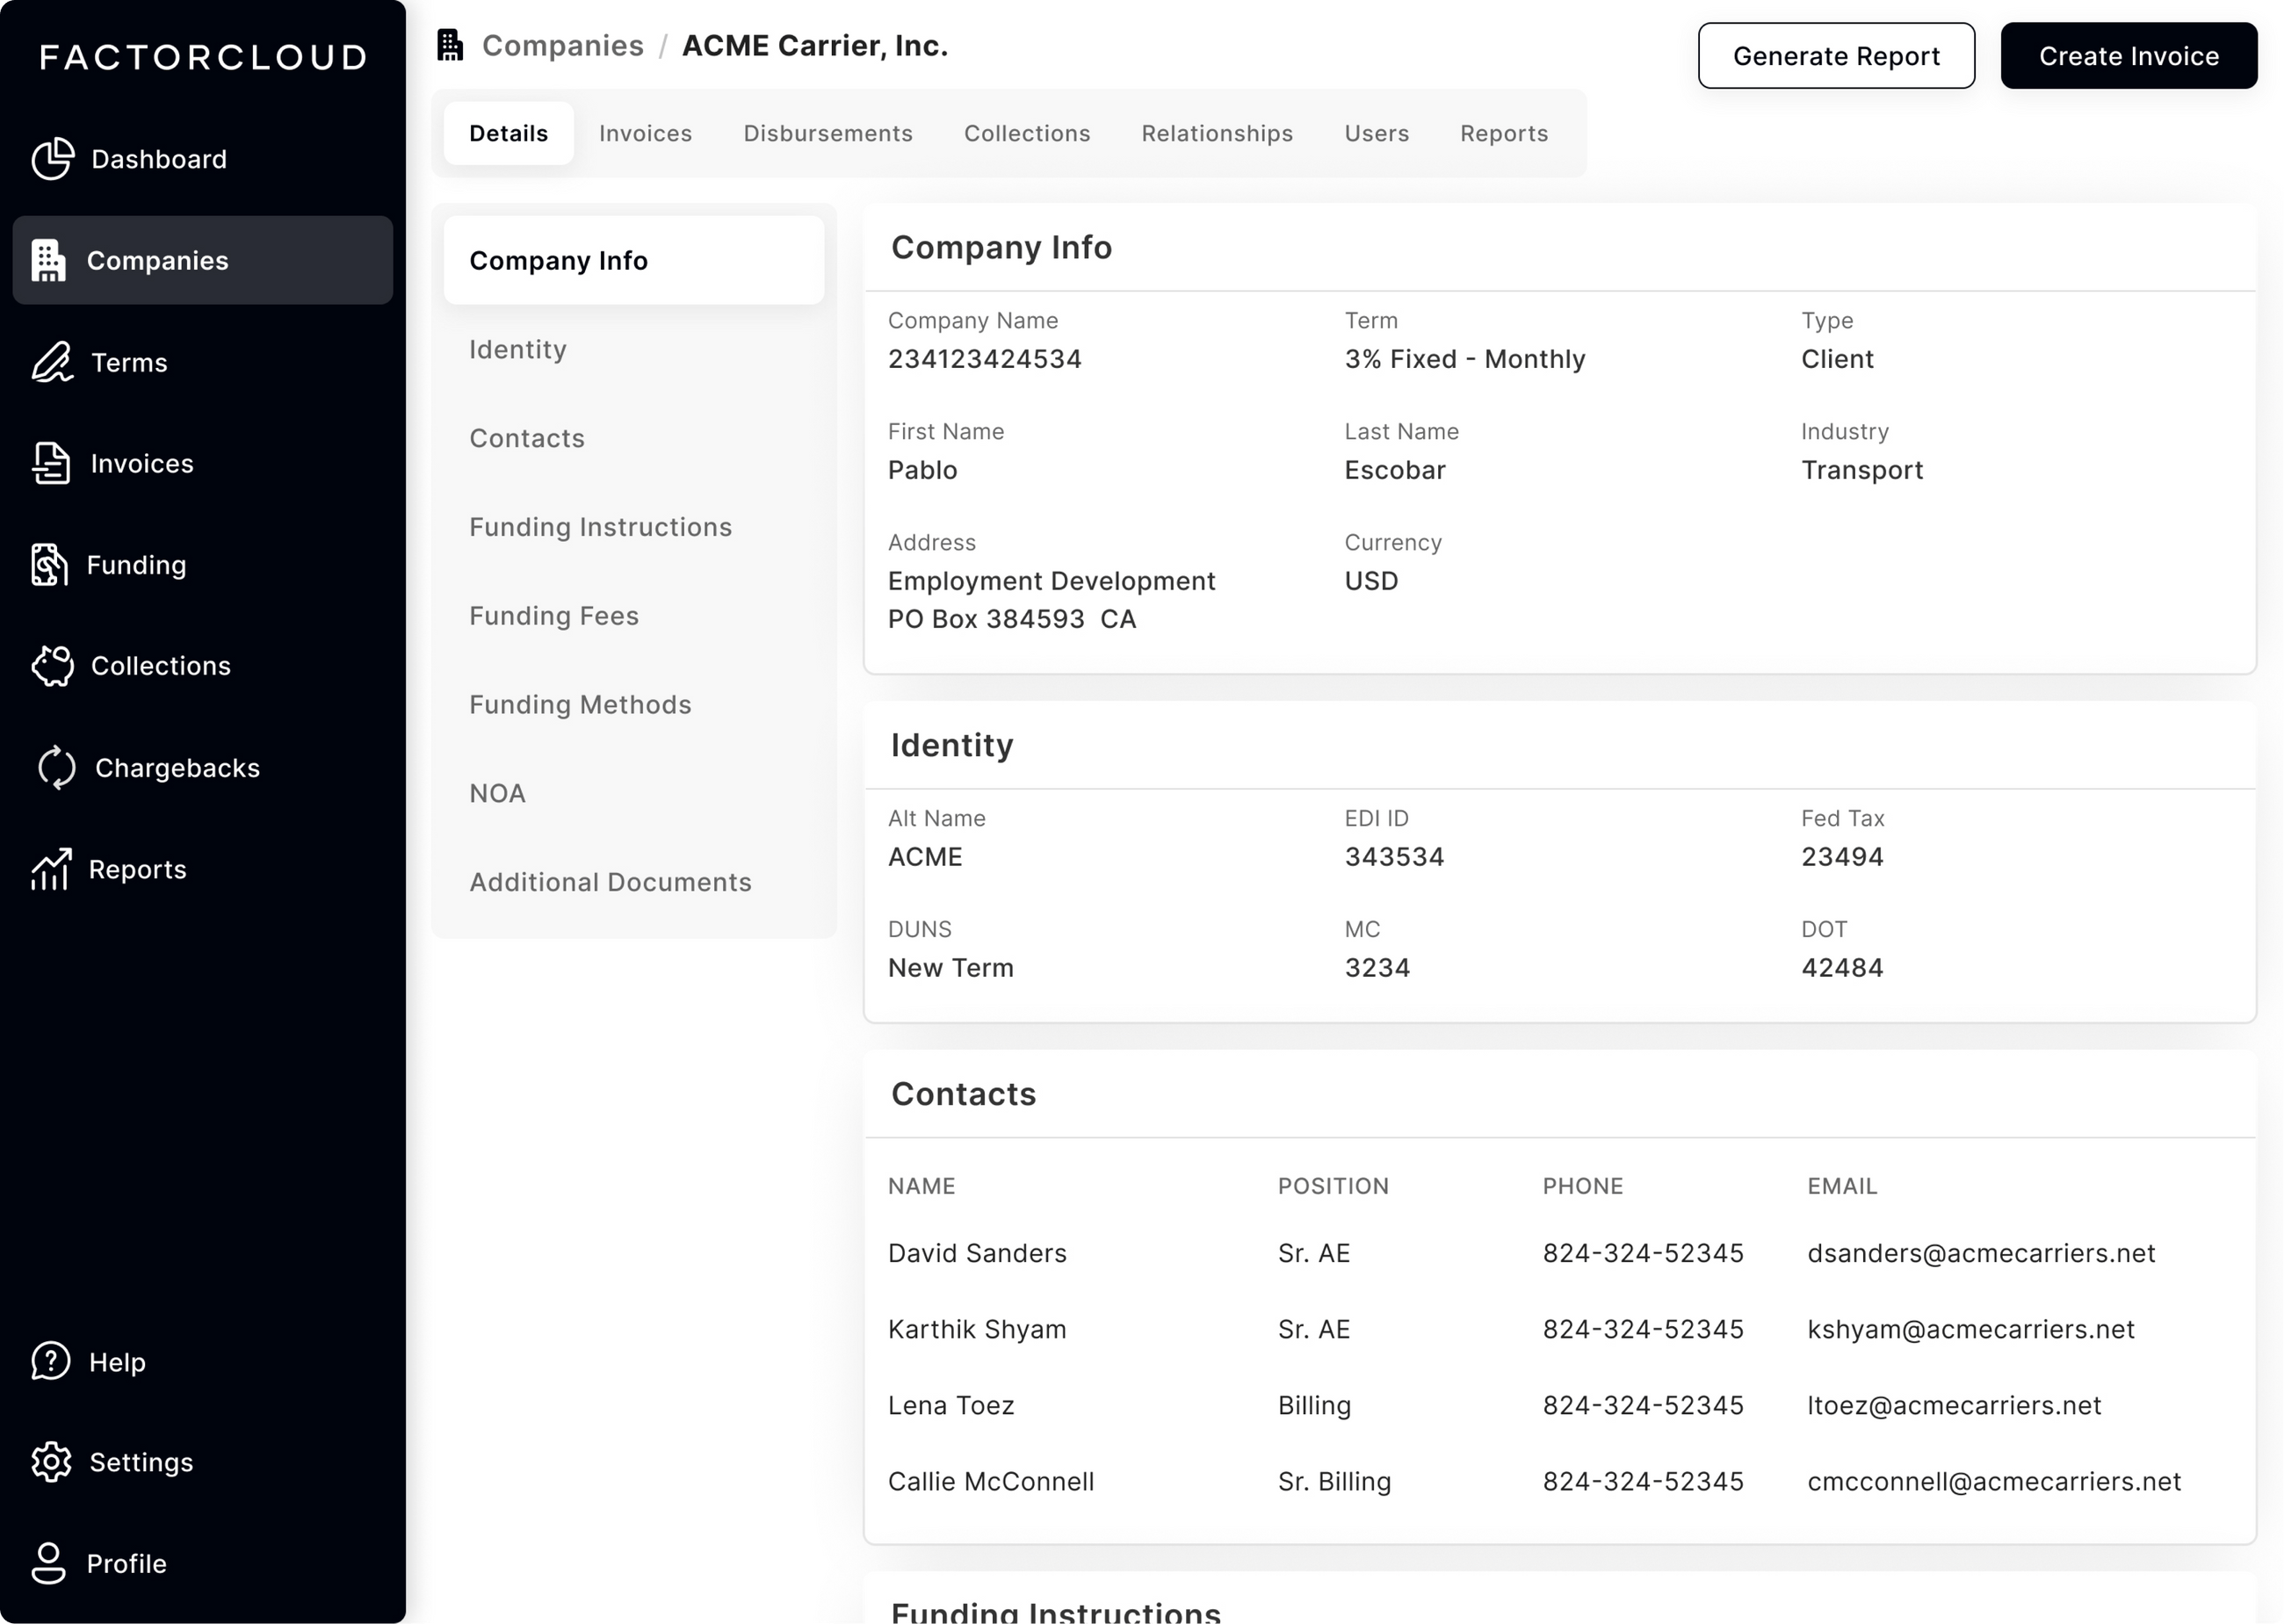Select the Companies sidebar icon
The height and width of the screenshot is (1624, 2284).
coord(49,260)
